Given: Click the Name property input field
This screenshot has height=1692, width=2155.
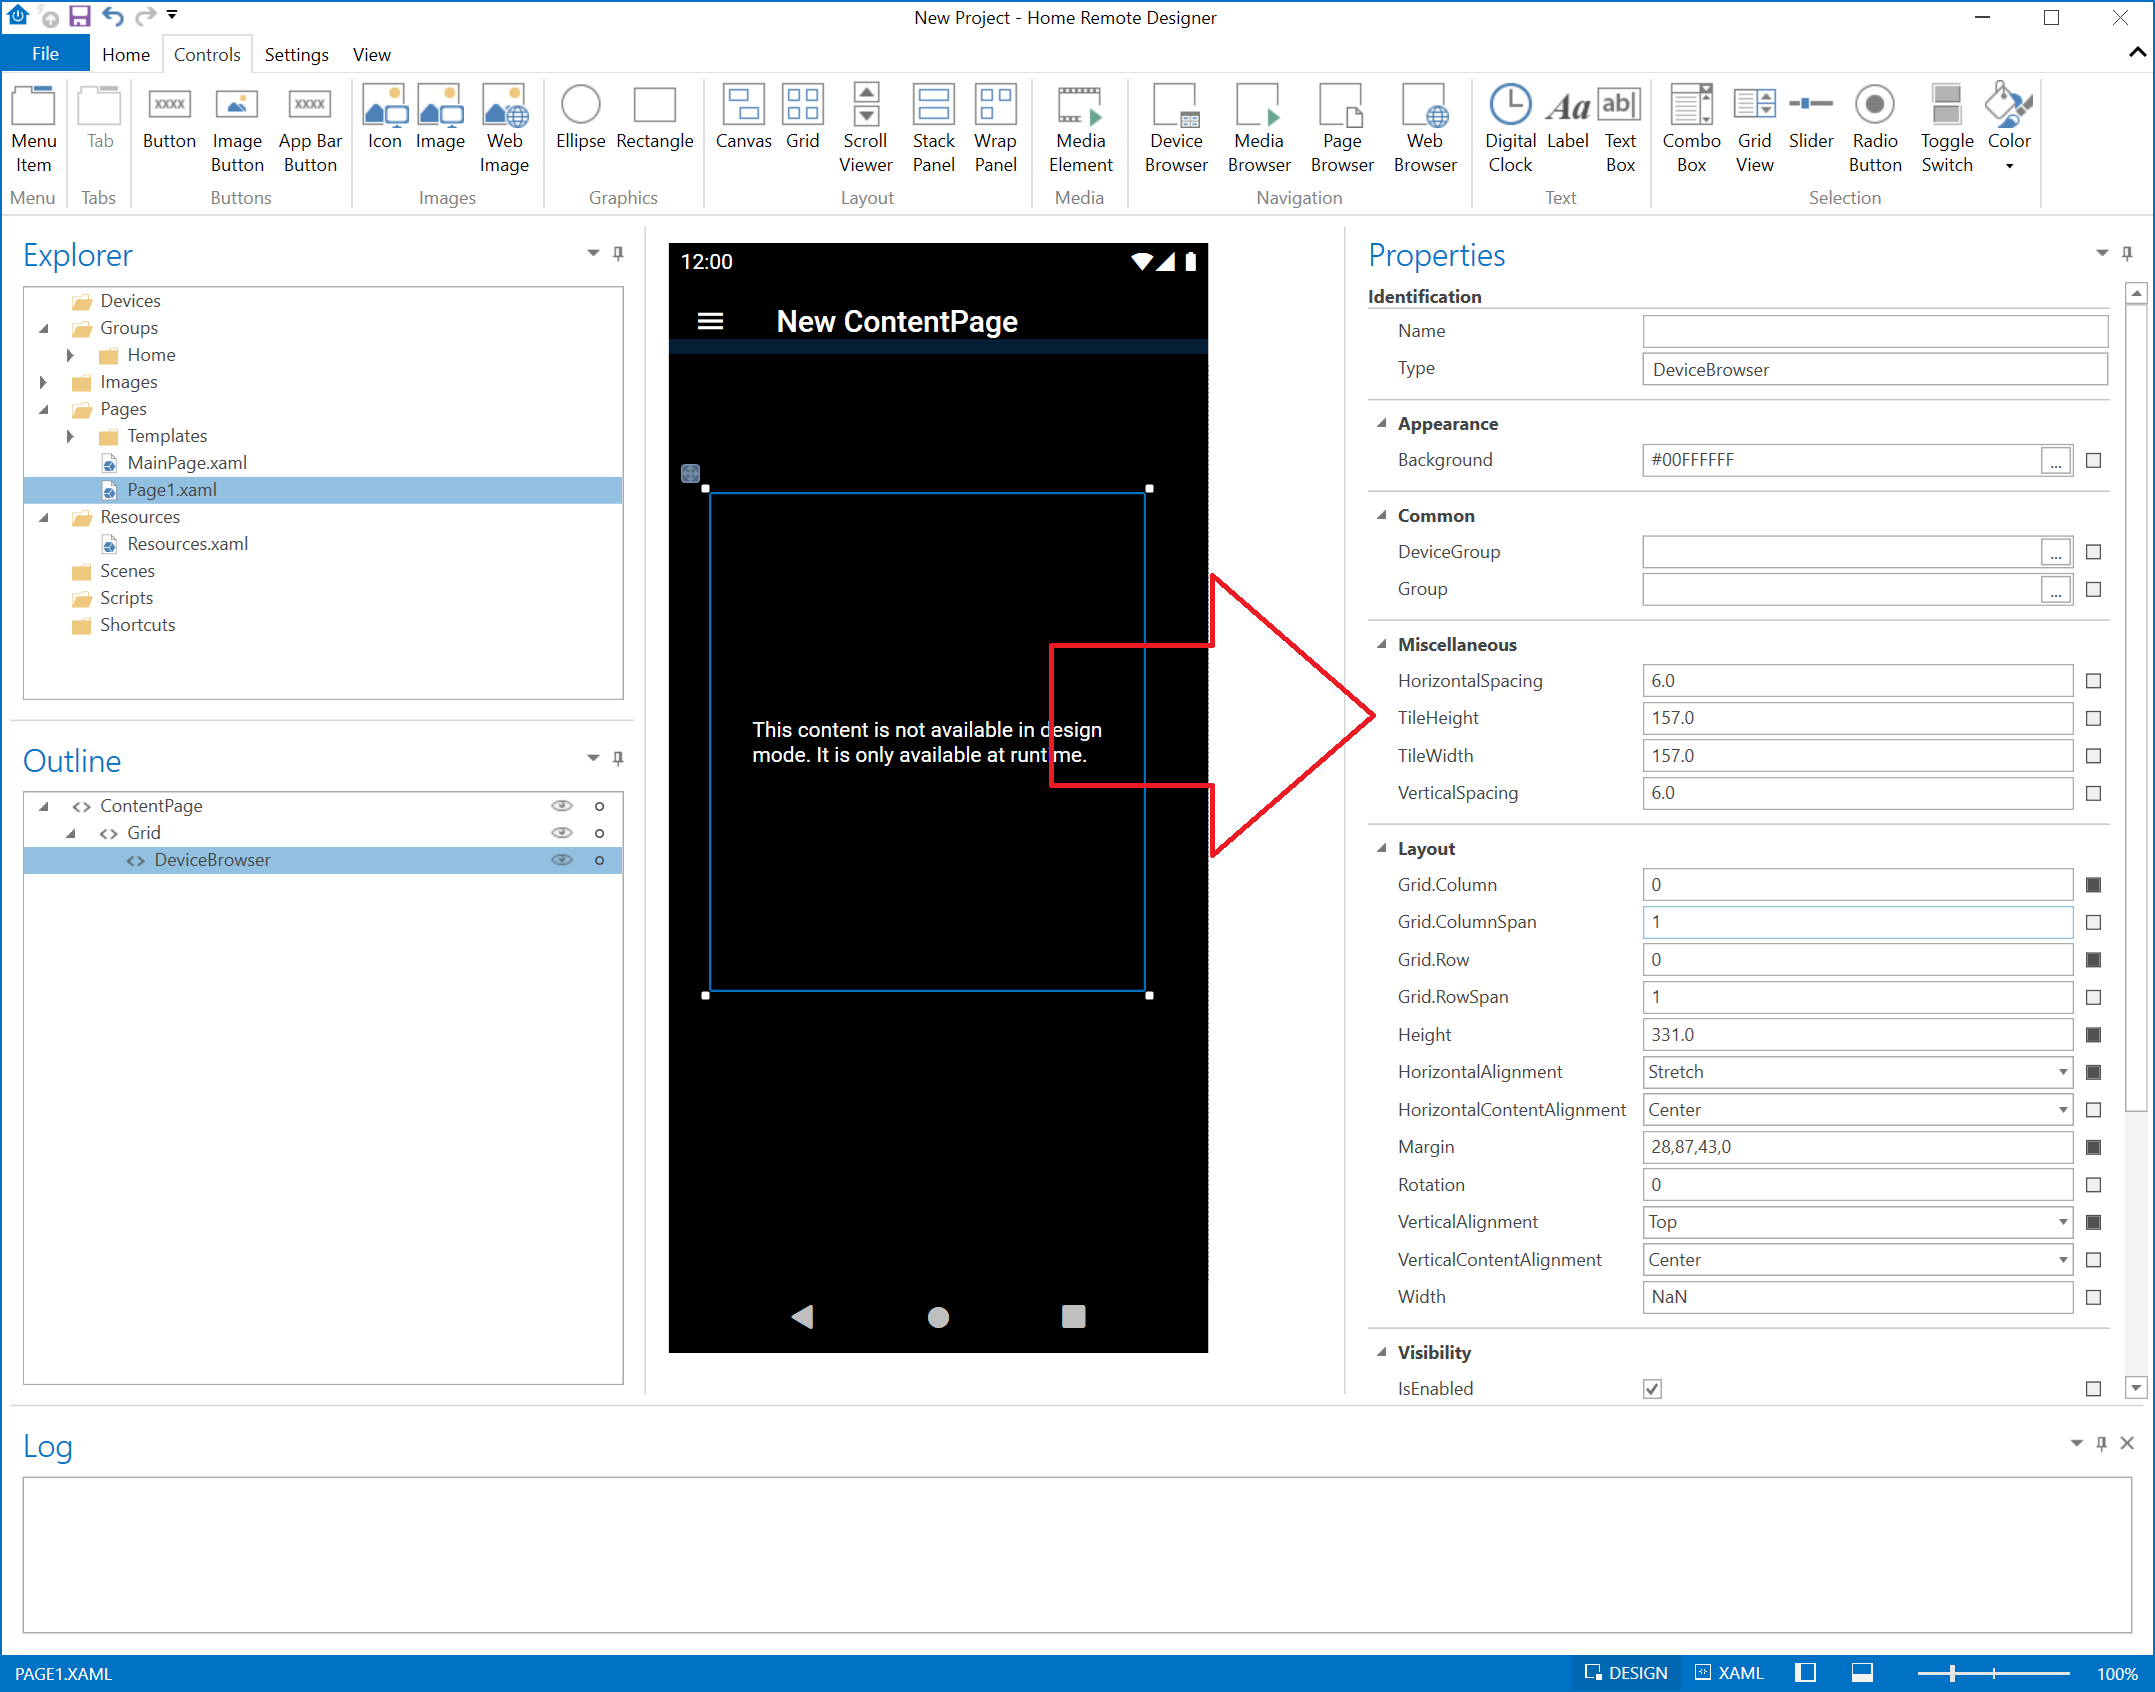Looking at the screenshot, I should (x=1874, y=331).
